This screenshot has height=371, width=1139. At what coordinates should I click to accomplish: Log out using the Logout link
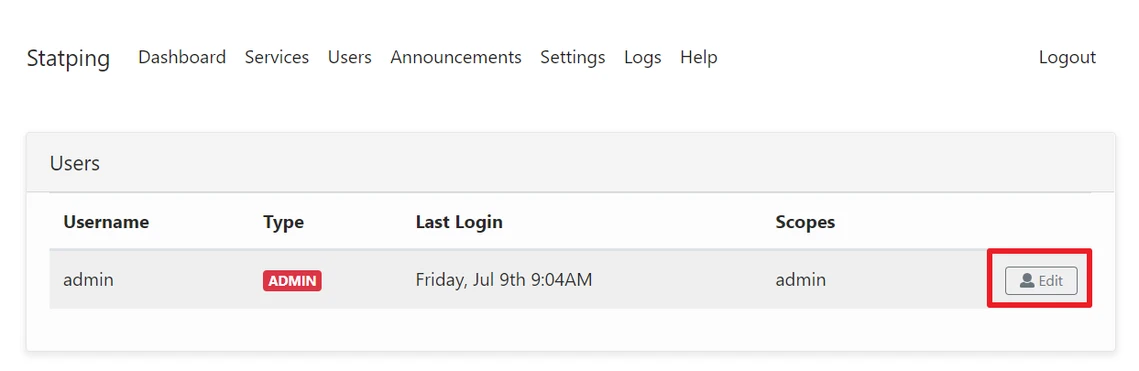(1067, 57)
